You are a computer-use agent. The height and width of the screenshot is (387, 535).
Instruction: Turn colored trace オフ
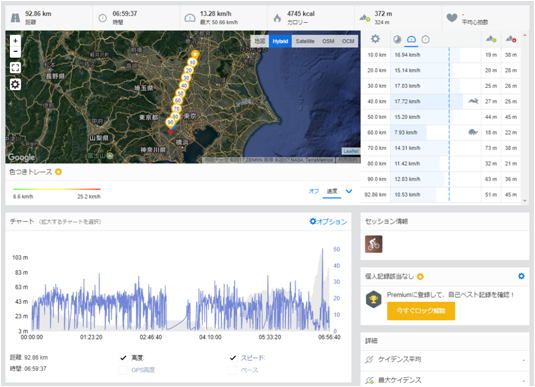[x=314, y=191]
